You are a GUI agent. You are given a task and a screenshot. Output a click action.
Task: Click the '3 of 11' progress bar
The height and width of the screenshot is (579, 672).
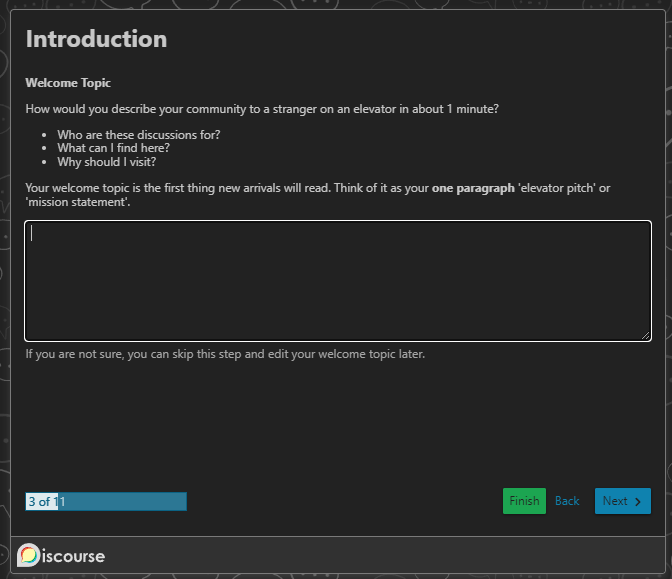[106, 501]
